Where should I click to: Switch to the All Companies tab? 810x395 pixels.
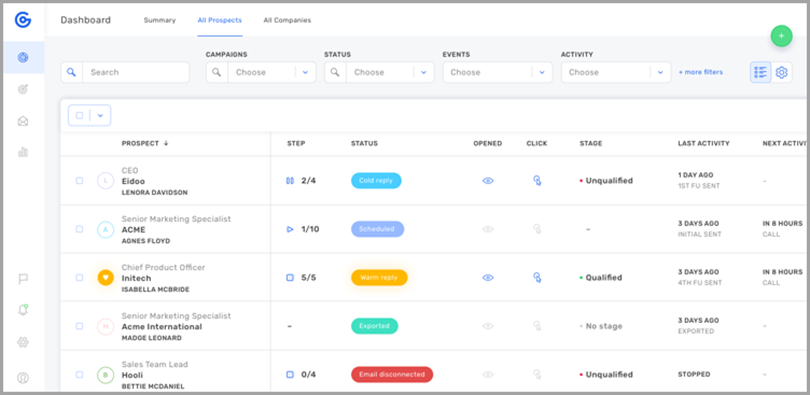pos(287,20)
